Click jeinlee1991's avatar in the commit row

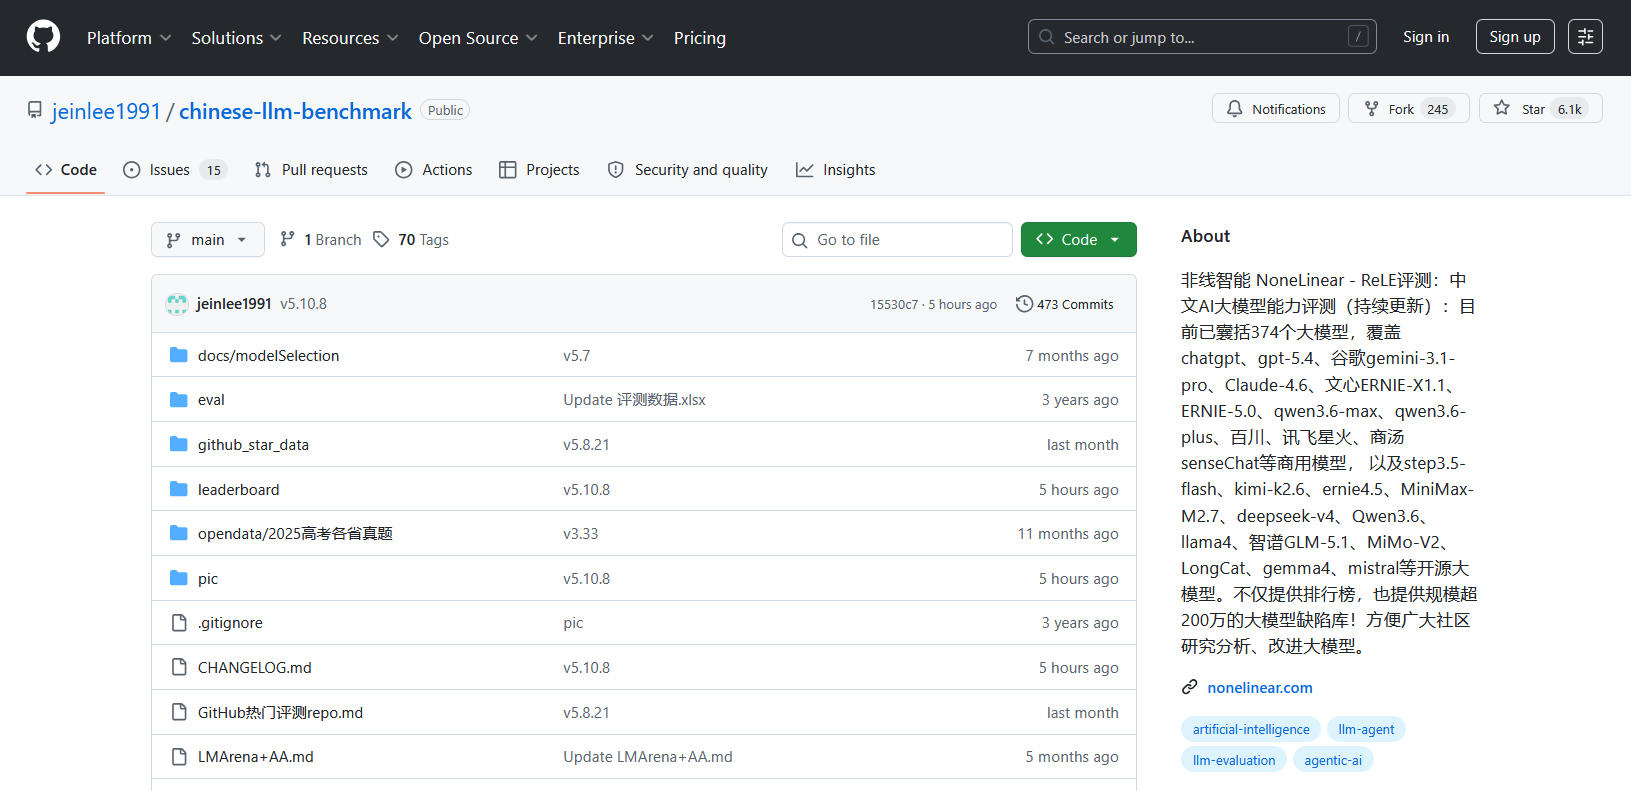pos(177,304)
